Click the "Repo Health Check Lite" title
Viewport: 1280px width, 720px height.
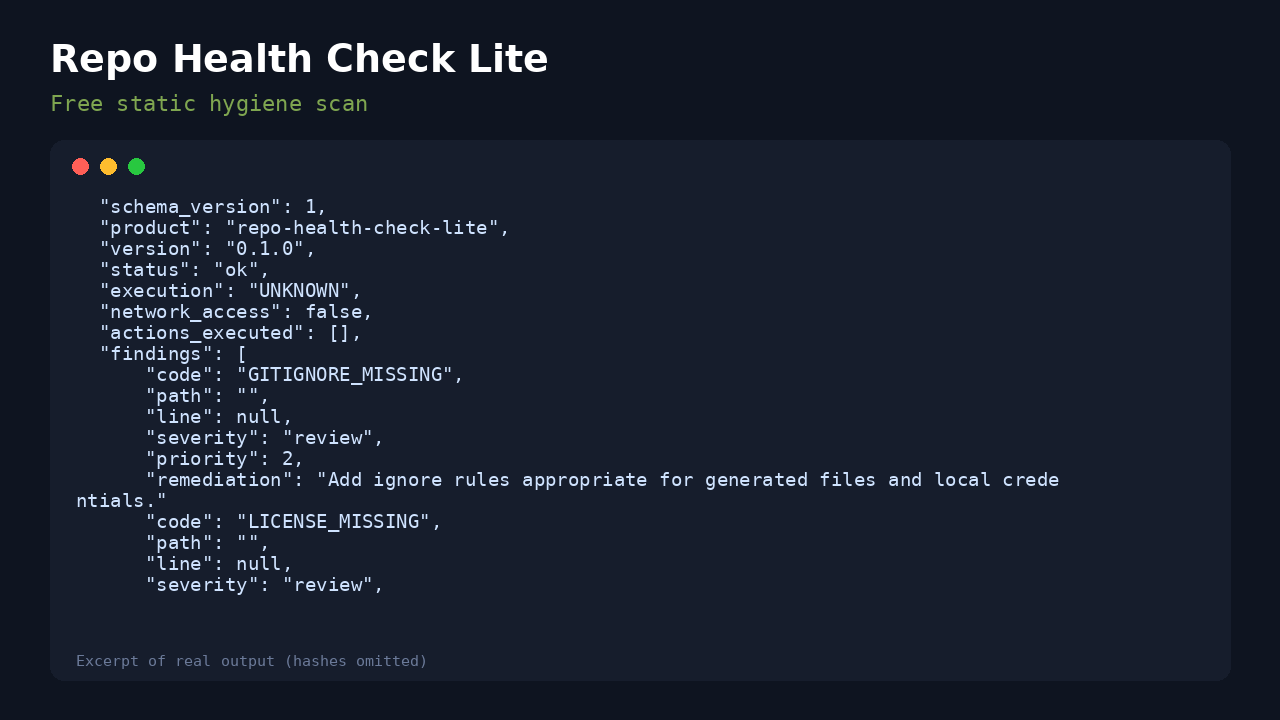[x=299, y=59]
